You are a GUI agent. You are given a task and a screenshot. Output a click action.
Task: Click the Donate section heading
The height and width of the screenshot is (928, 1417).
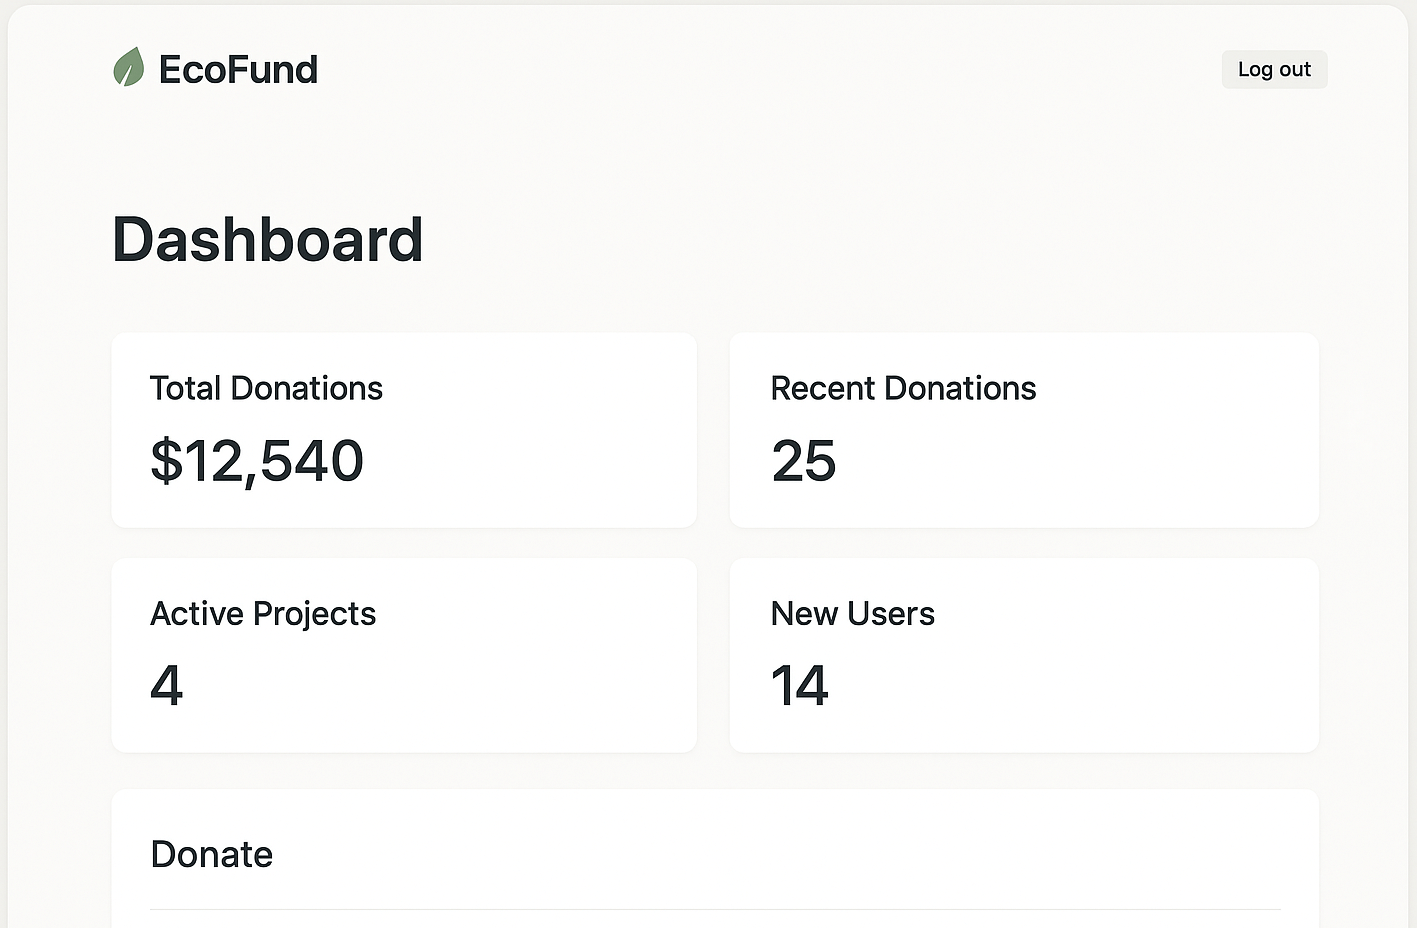tap(211, 854)
